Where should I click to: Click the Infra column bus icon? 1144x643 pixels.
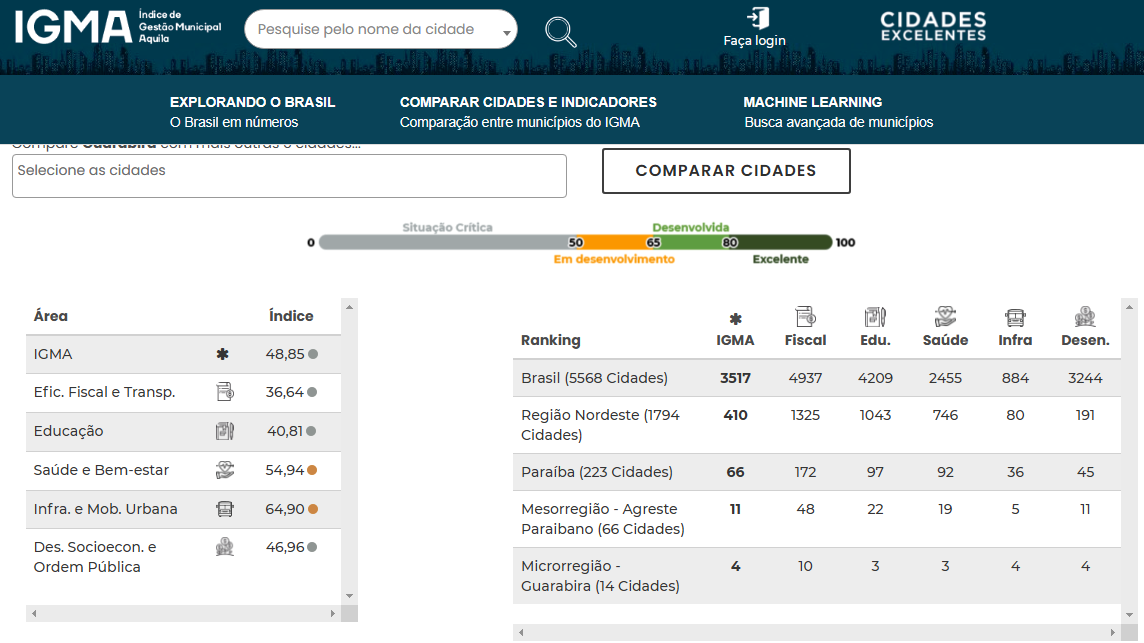coord(1015,317)
